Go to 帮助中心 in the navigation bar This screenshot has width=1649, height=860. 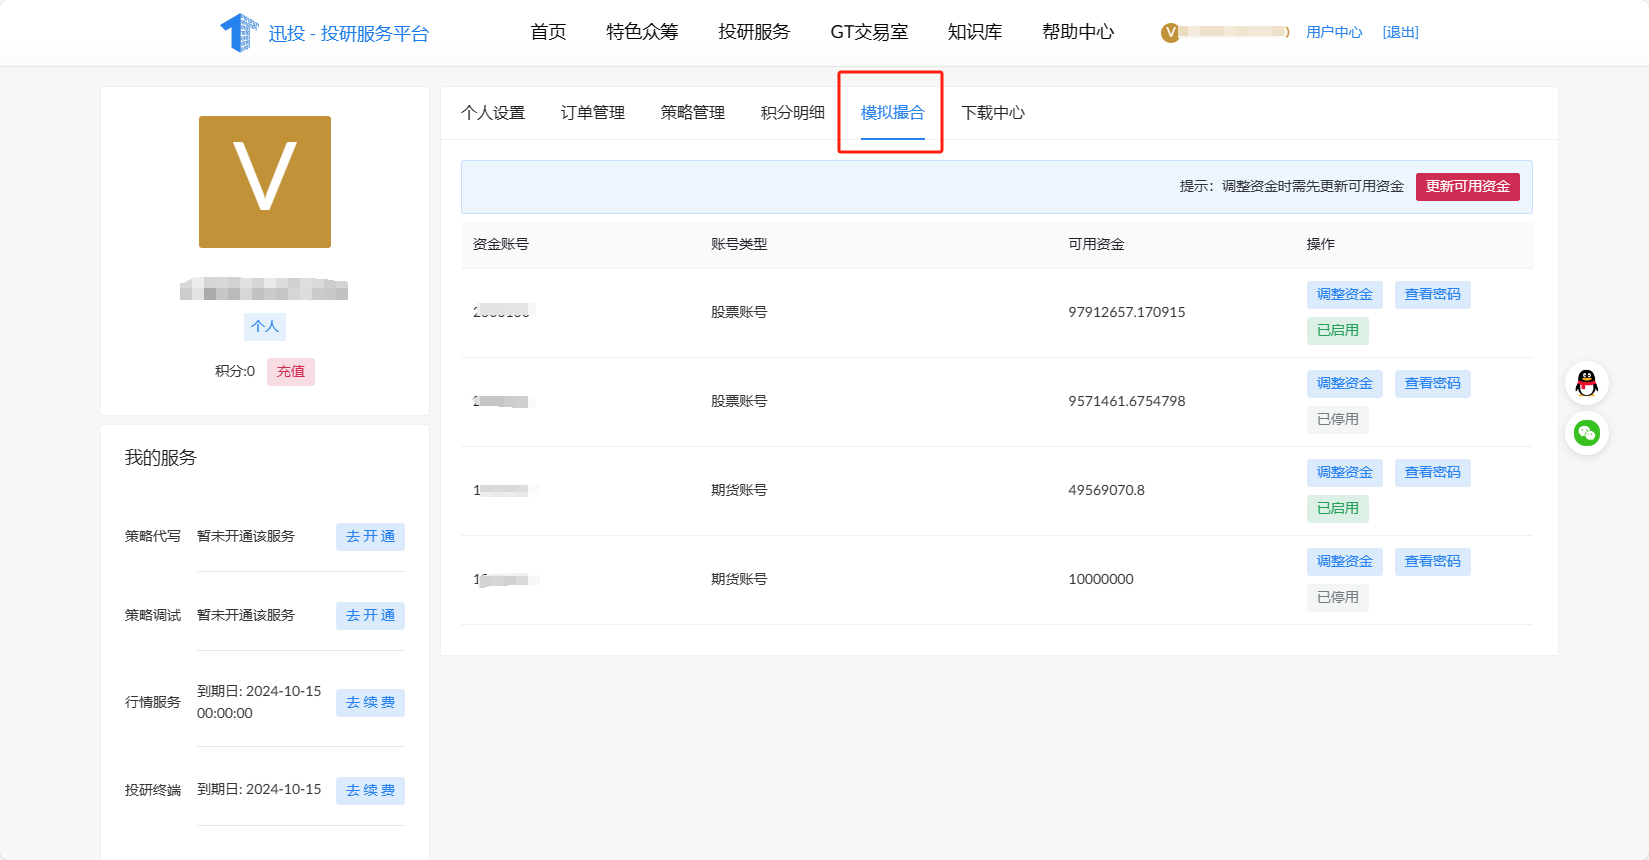click(1077, 32)
